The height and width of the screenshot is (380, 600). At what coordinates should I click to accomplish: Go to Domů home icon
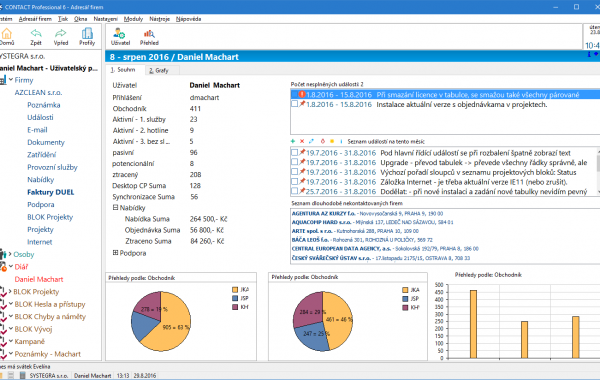(6, 34)
